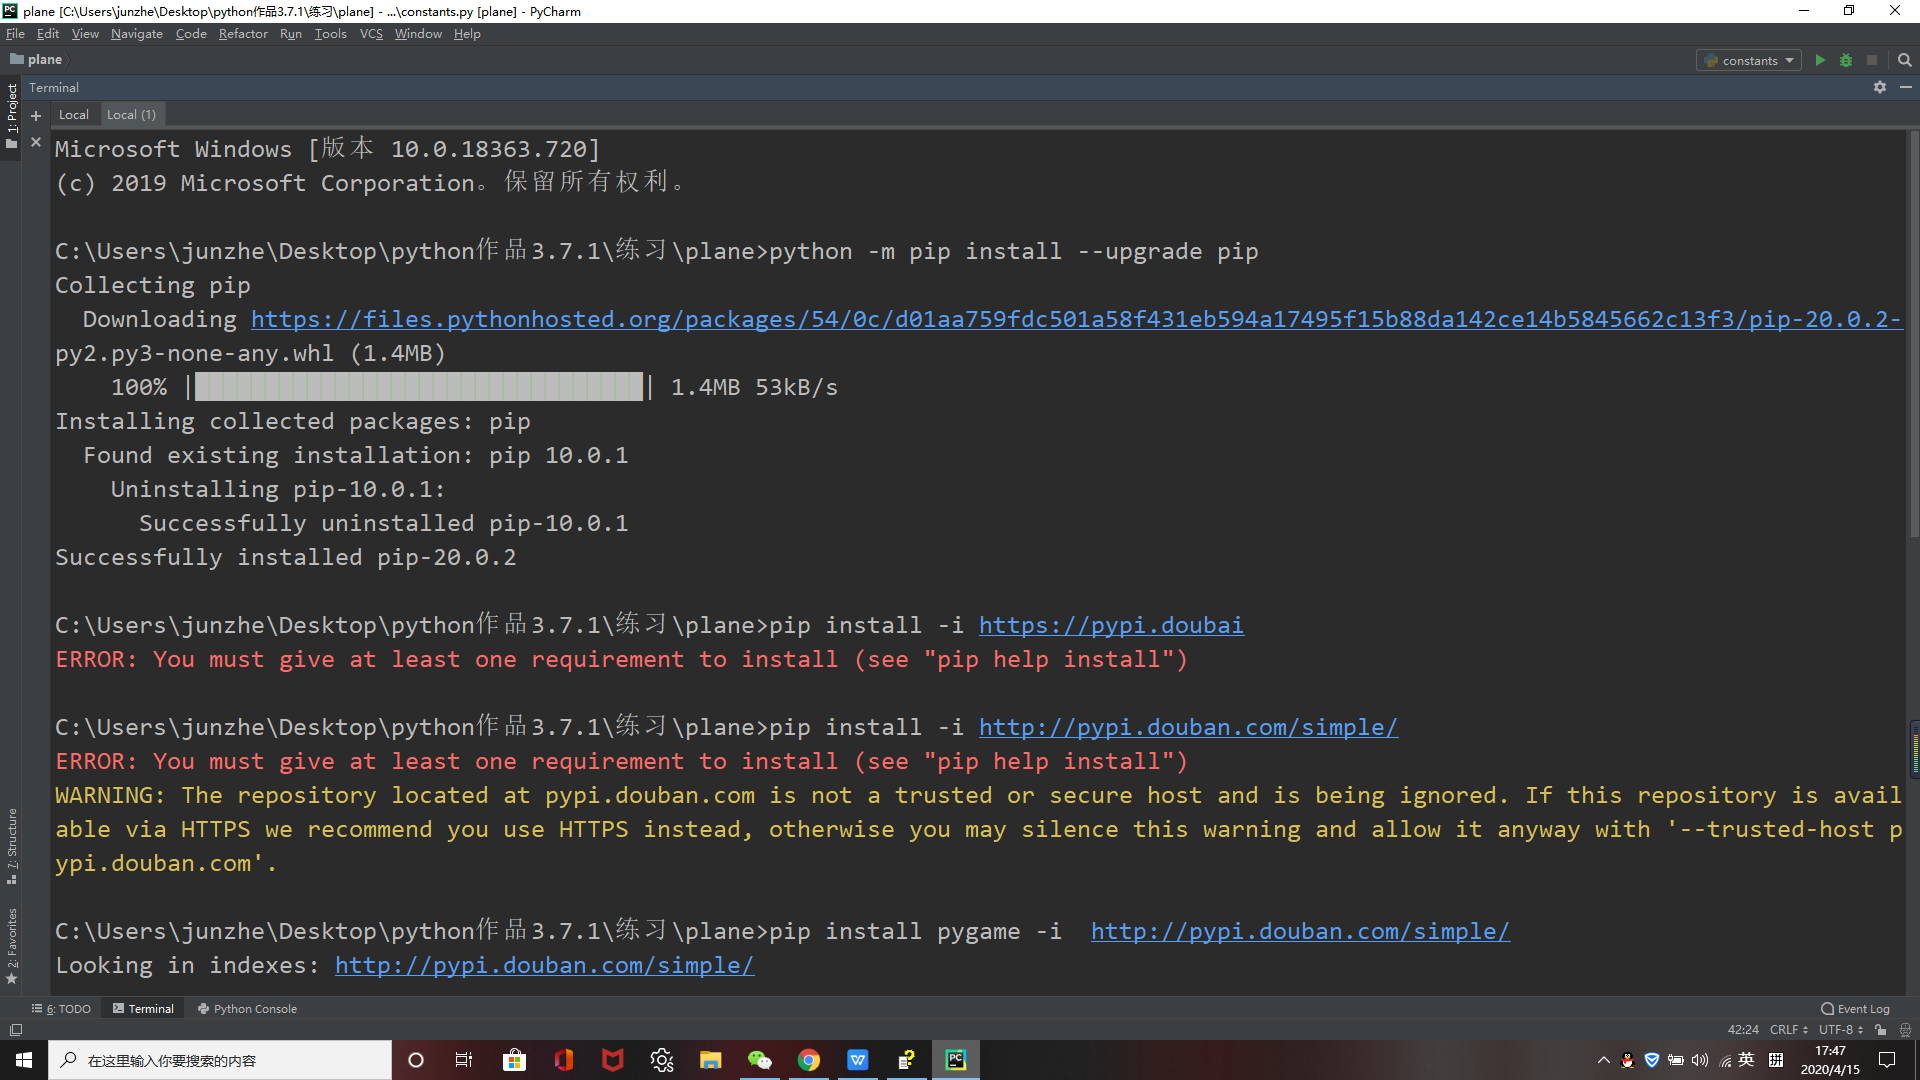Open the TODO tool window tab
Image resolution: width=1920 pixels, height=1080 pixels.
click(62, 1009)
